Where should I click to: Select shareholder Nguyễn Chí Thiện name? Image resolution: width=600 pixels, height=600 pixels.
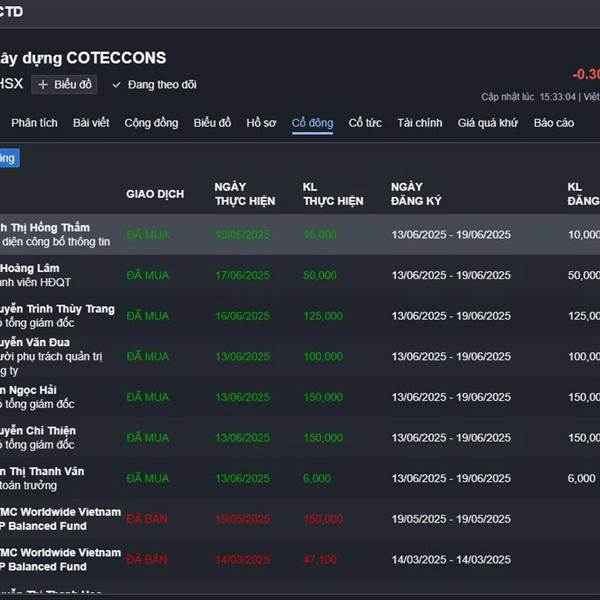click(38, 430)
